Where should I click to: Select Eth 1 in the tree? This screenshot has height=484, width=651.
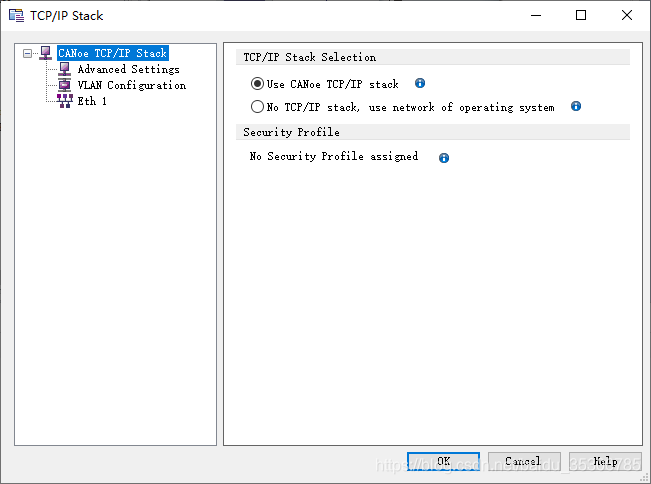[92, 101]
